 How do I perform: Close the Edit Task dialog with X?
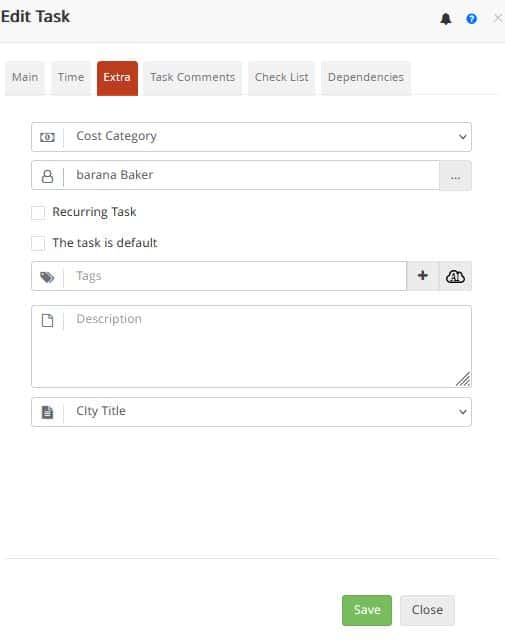[x=498, y=18]
